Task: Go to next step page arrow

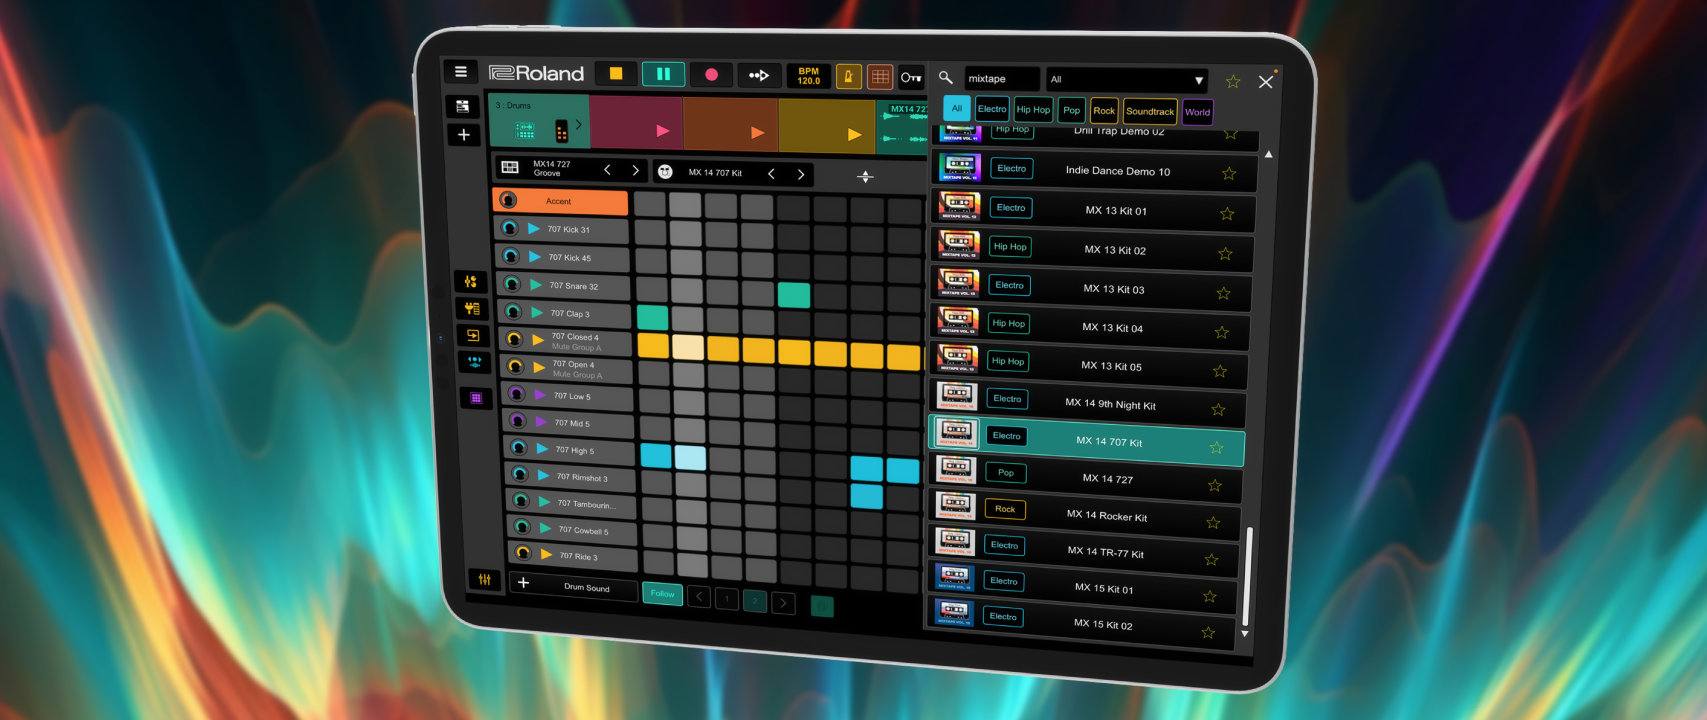Action: [x=784, y=603]
